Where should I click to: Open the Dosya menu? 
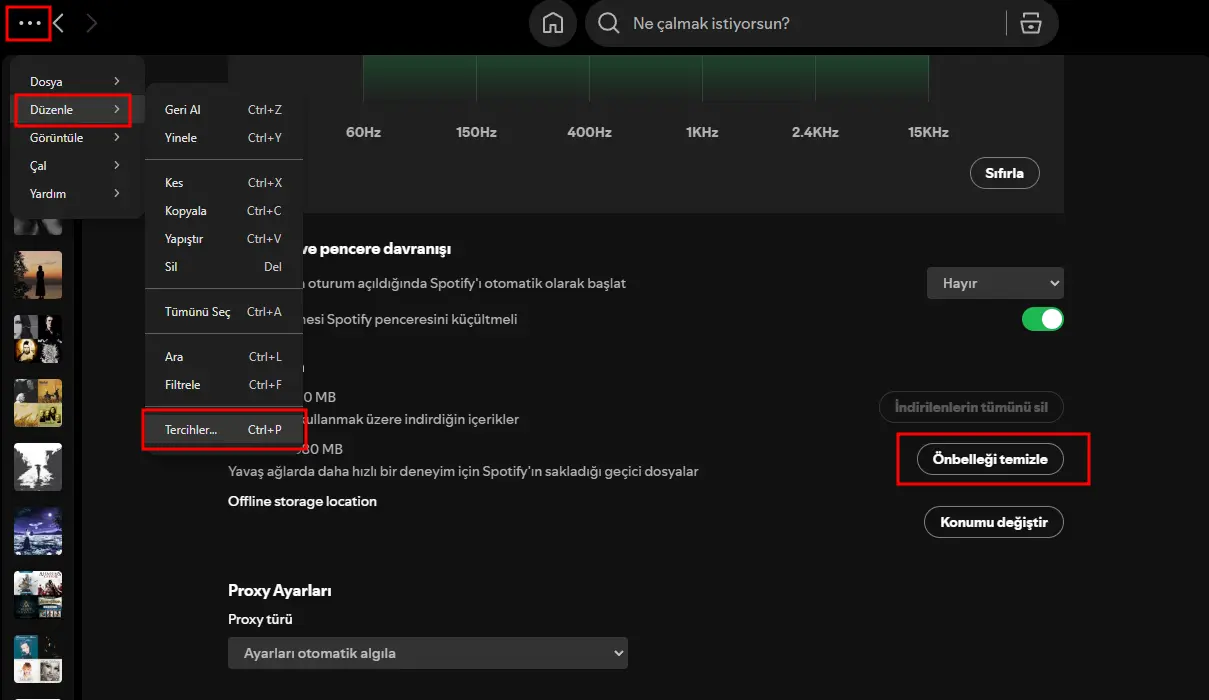[76, 82]
